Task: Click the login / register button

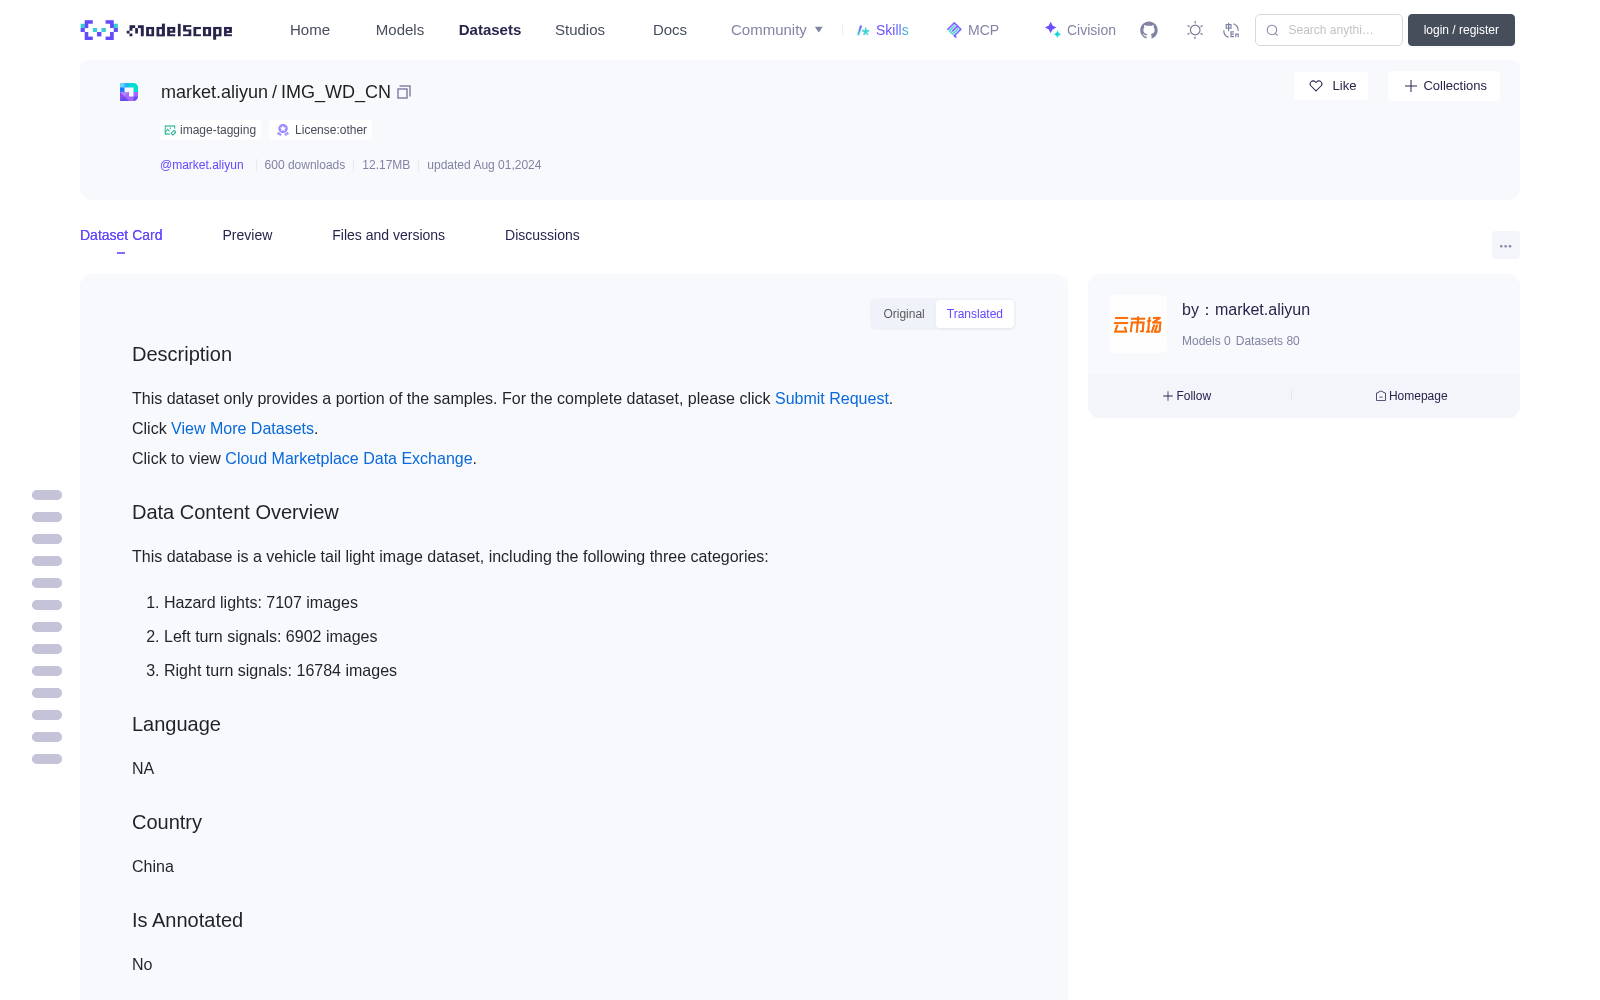Action: point(1461,30)
